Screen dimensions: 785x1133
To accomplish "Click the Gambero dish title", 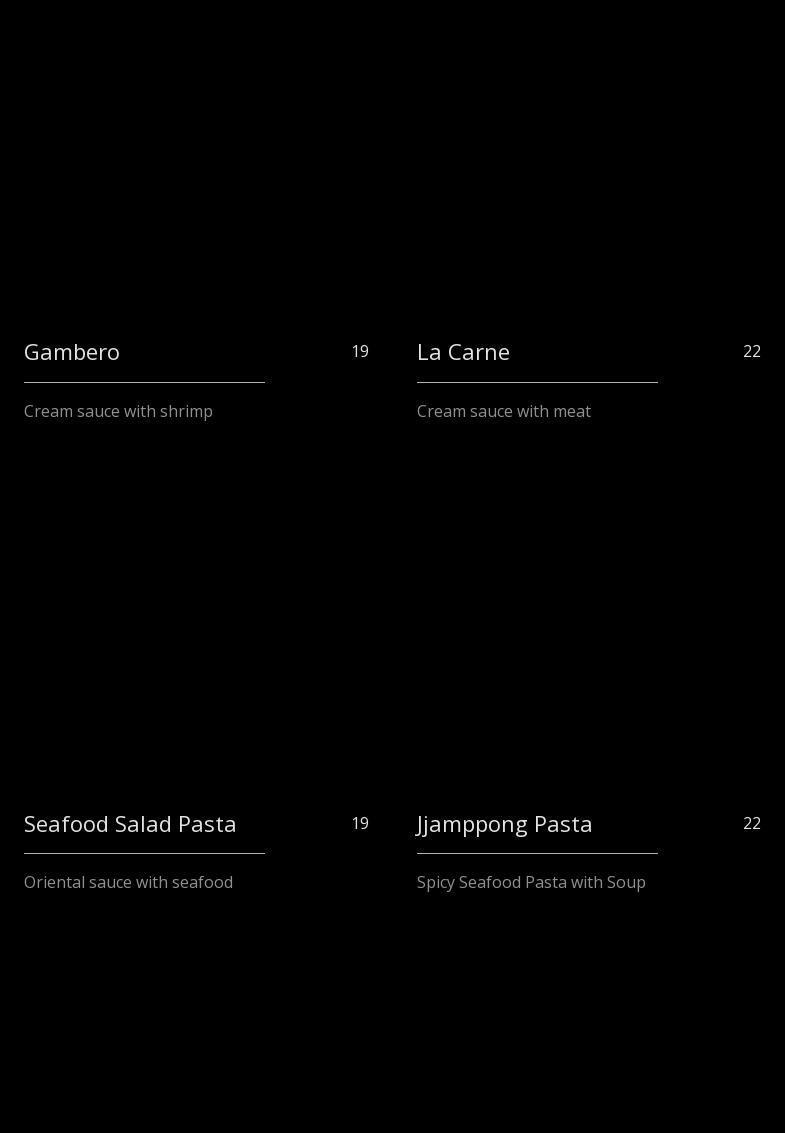I will [x=72, y=352].
